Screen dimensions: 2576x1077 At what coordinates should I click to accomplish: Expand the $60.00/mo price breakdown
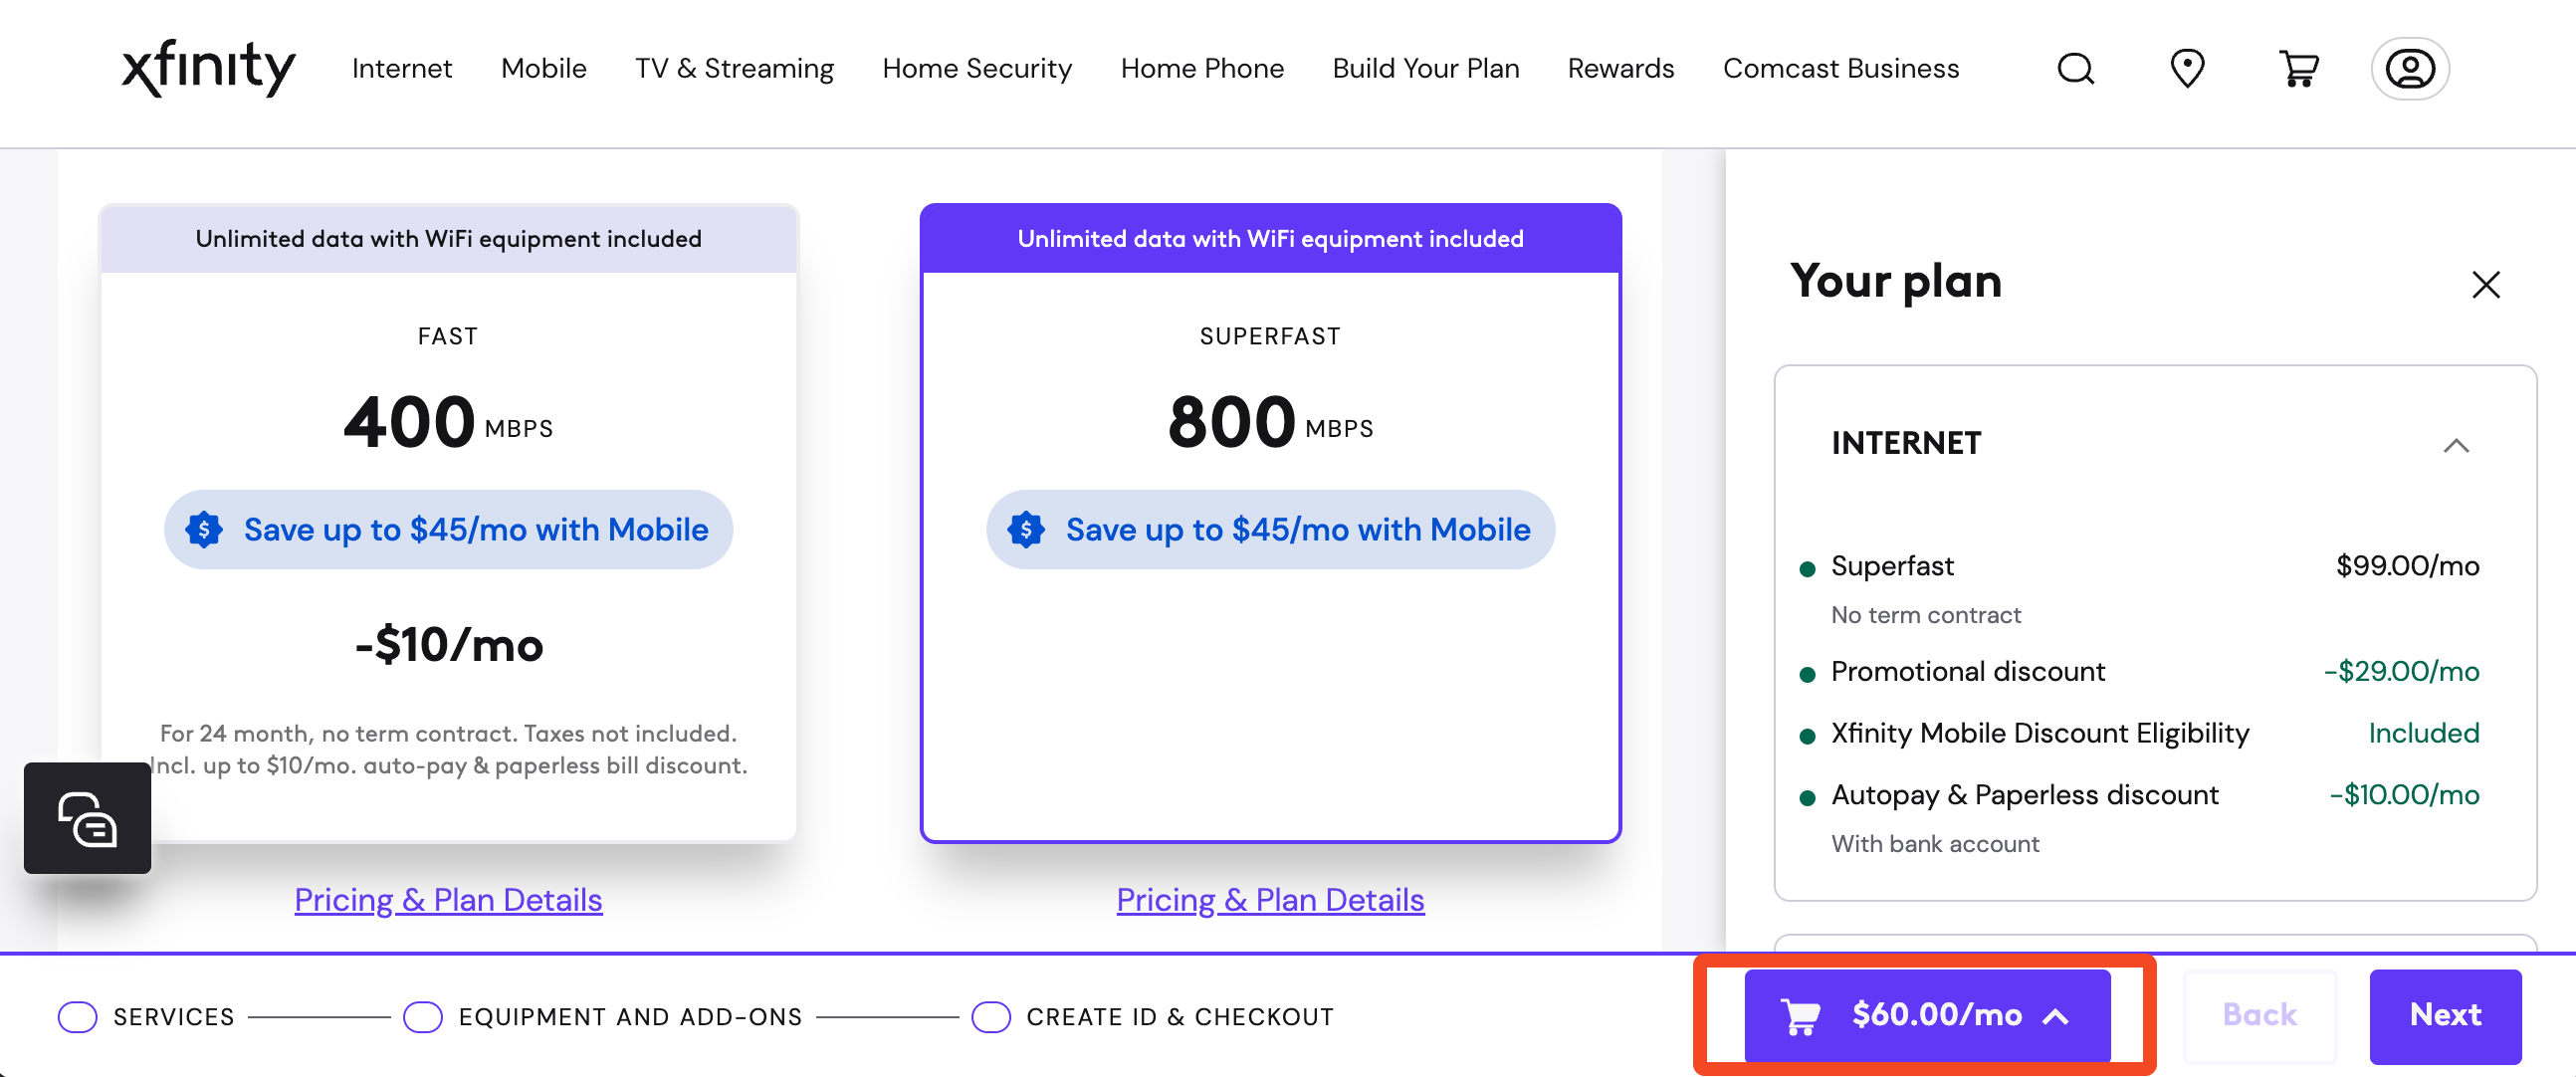[x=2057, y=1016]
